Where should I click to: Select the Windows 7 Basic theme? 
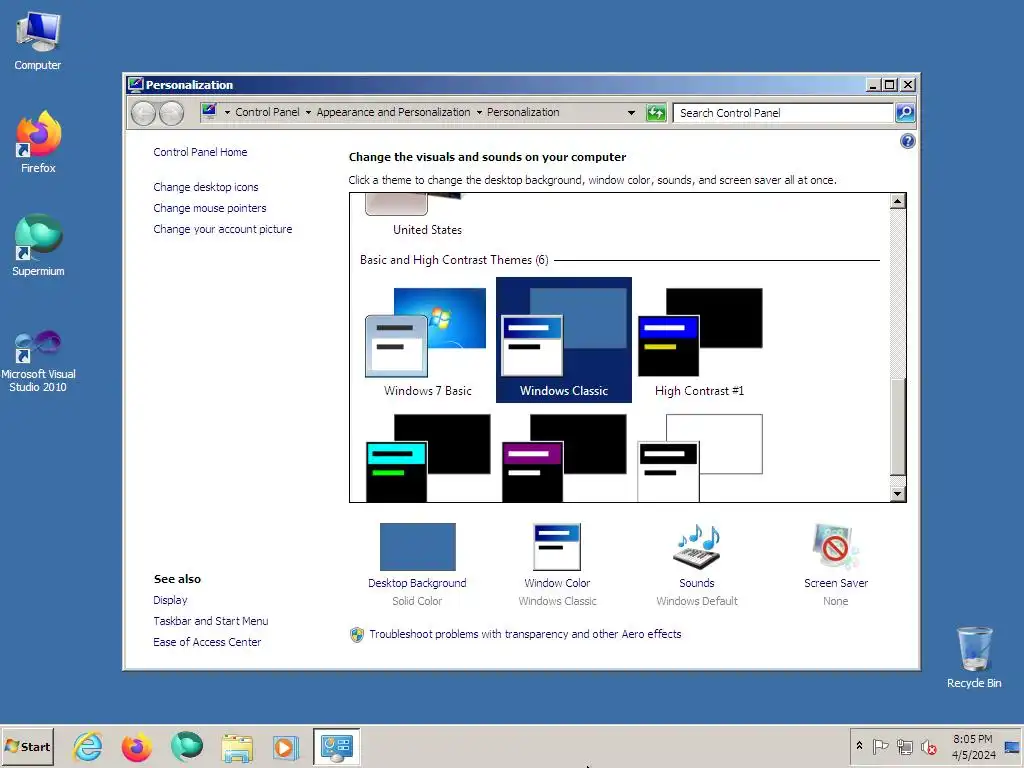coord(428,341)
